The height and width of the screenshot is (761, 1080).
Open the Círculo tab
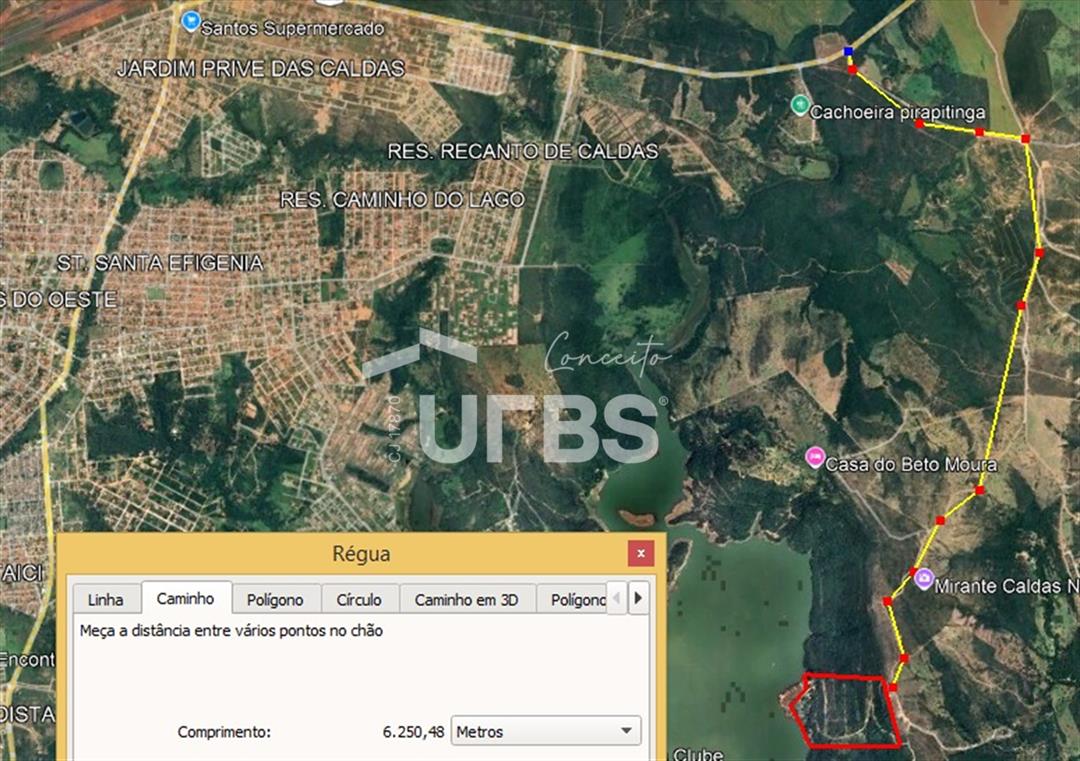[359, 599]
